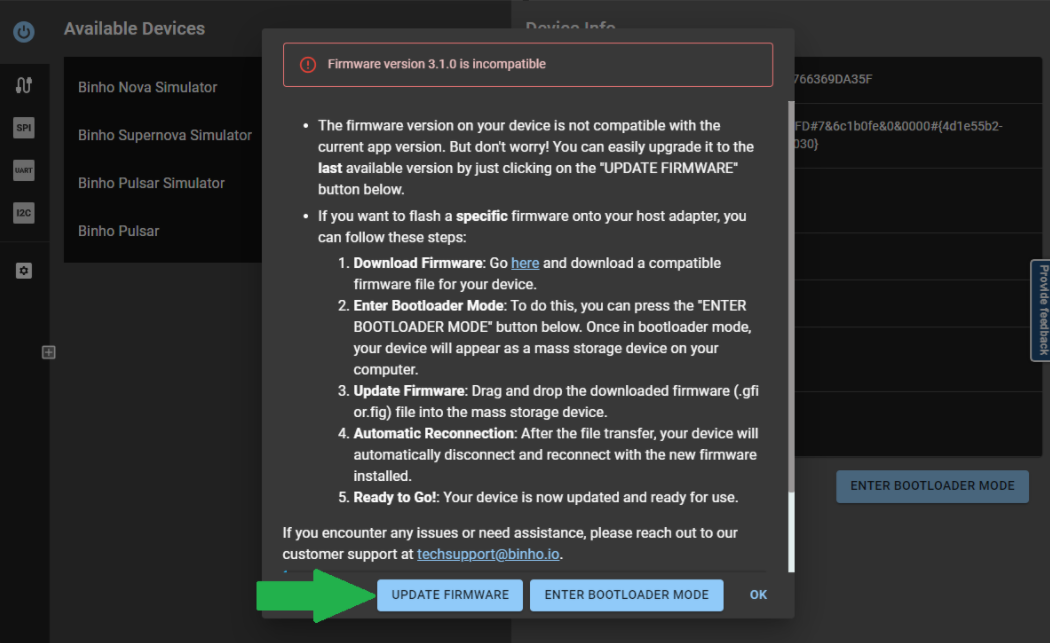
Task: Click the 'Firmware version 3.1.0 is incompatible' alert
Action: [528, 65]
